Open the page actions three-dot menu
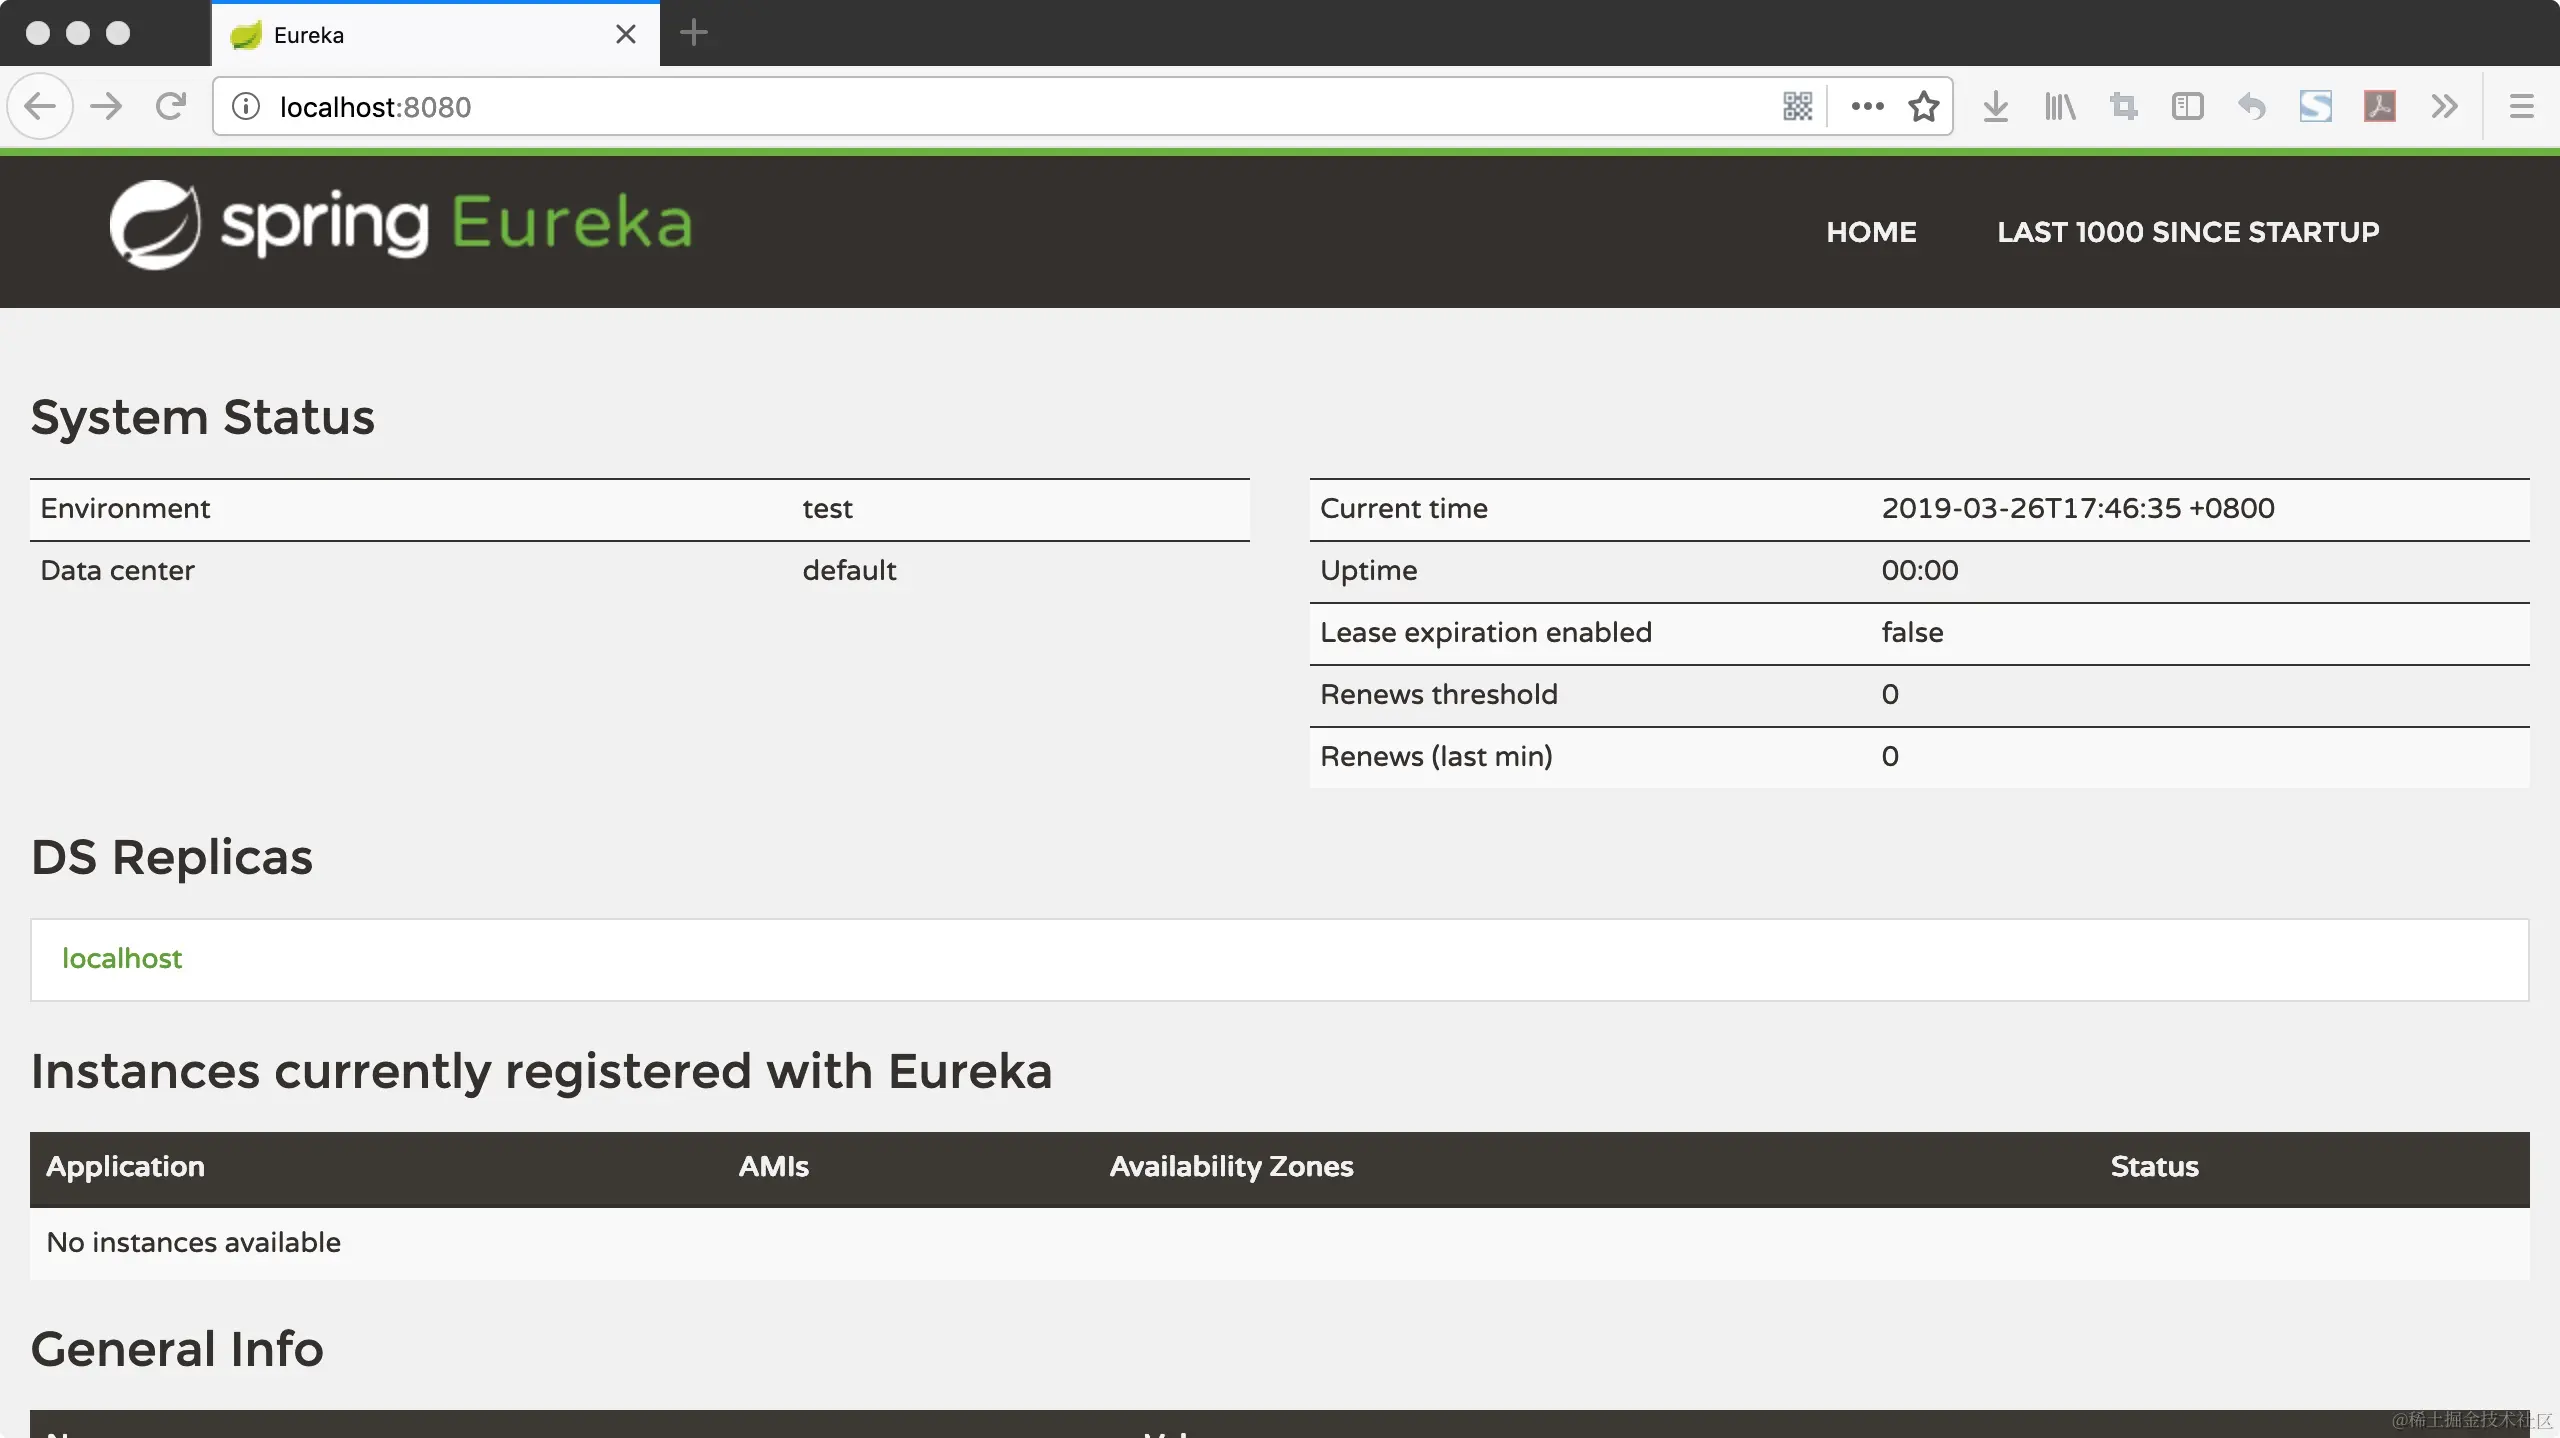Image resolution: width=2560 pixels, height=1438 pixels. 1867,106
